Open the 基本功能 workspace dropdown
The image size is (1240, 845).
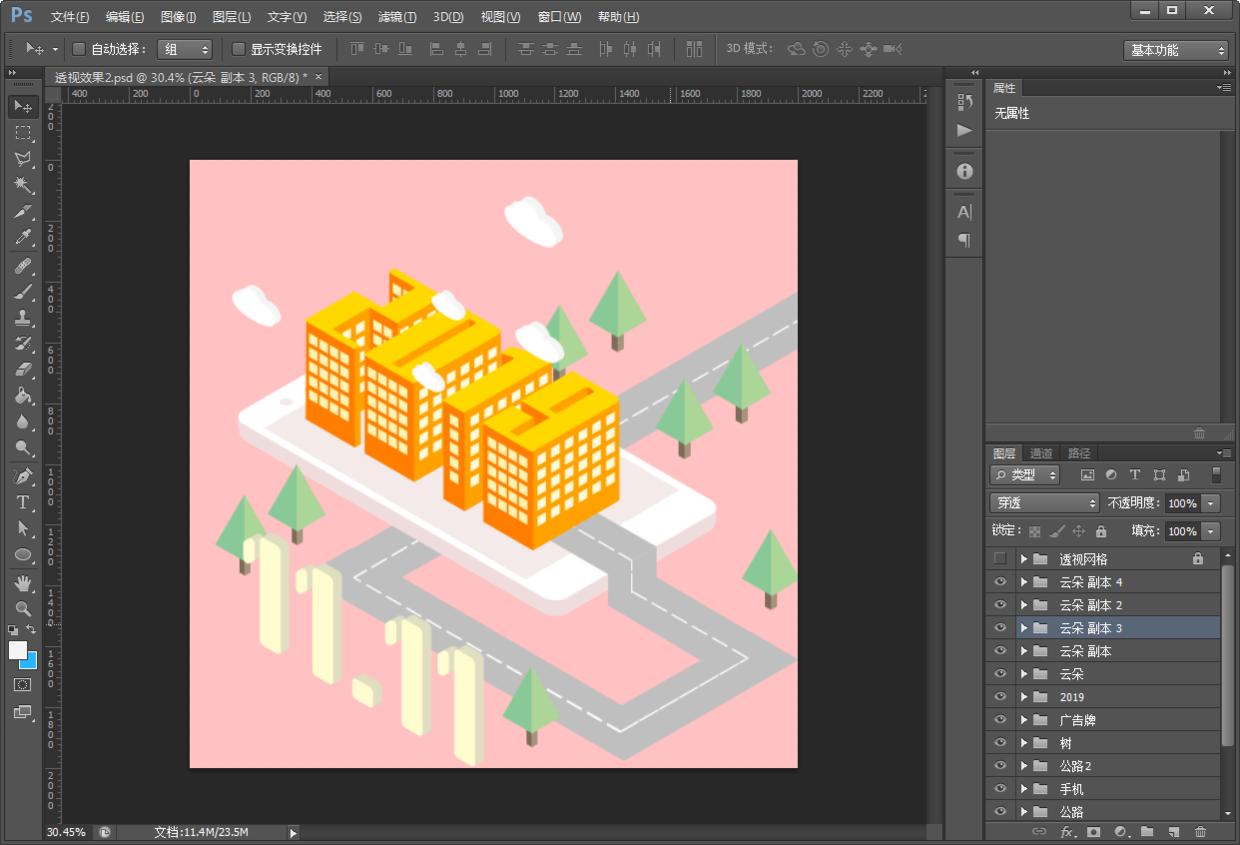point(1175,50)
